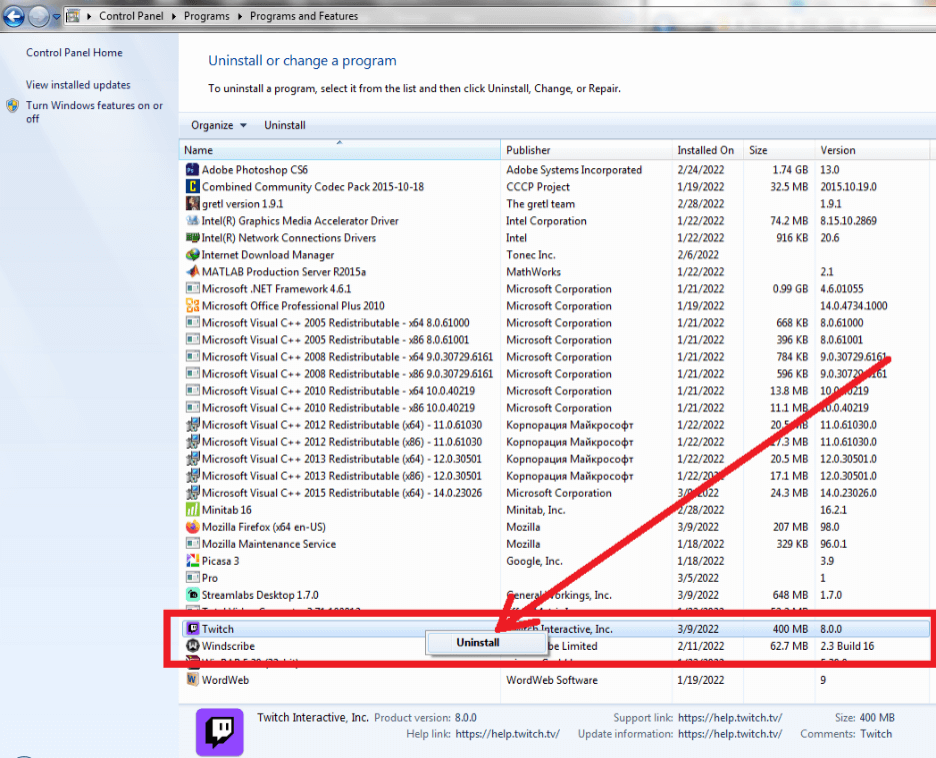Screen dimensions: 936x758
Task: Click the Internet Download Manager icon
Action: (192, 255)
